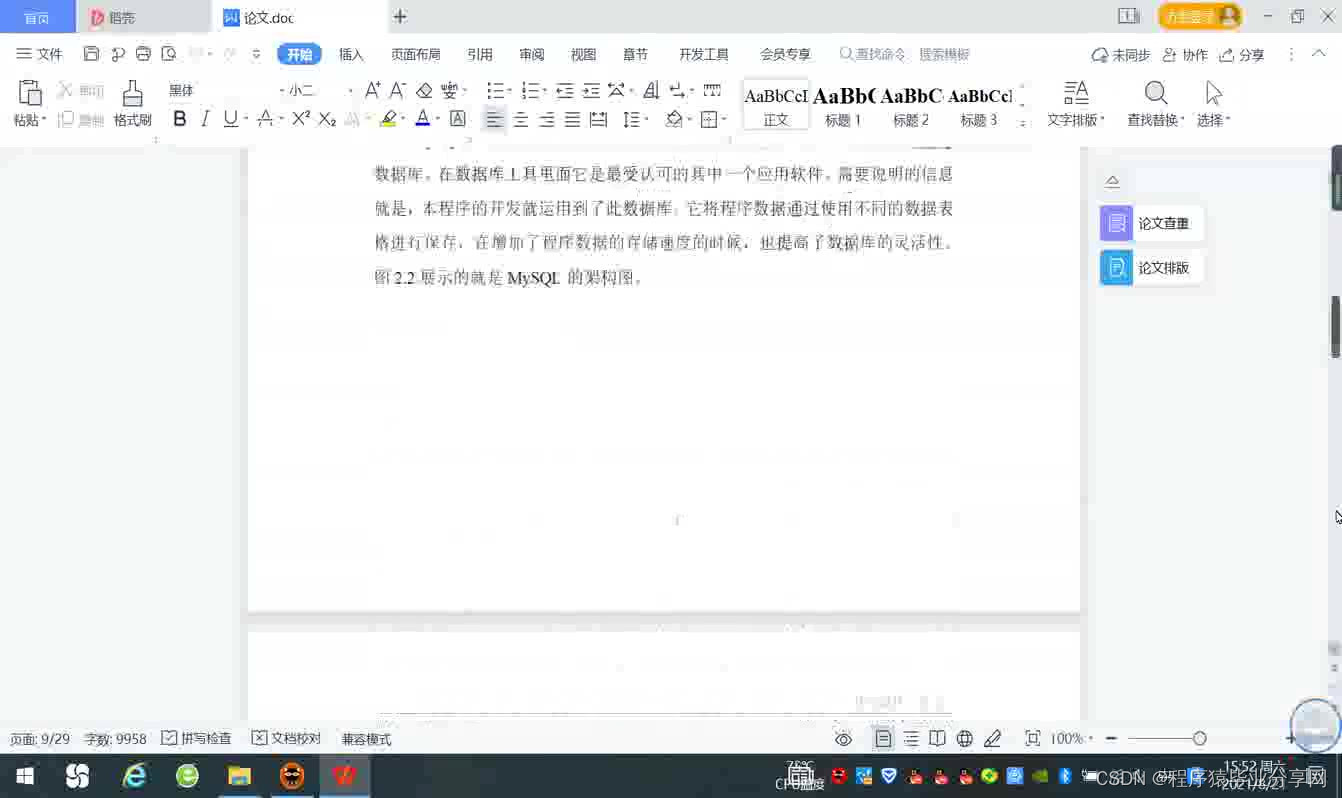Decrease font size with A- icon

[398, 90]
